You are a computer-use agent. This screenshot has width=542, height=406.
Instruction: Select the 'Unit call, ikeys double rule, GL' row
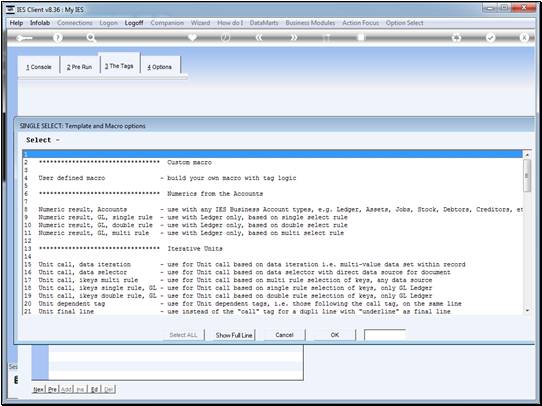point(273,296)
